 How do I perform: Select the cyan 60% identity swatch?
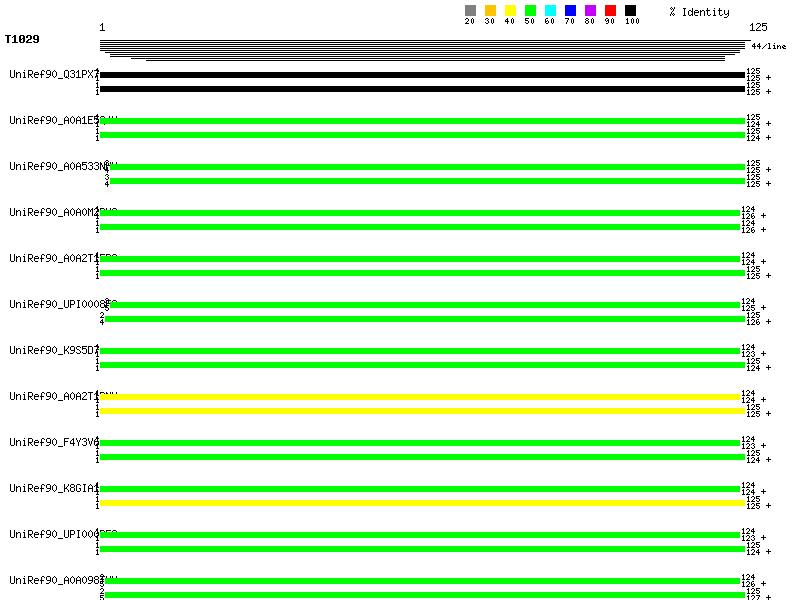point(550,11)
